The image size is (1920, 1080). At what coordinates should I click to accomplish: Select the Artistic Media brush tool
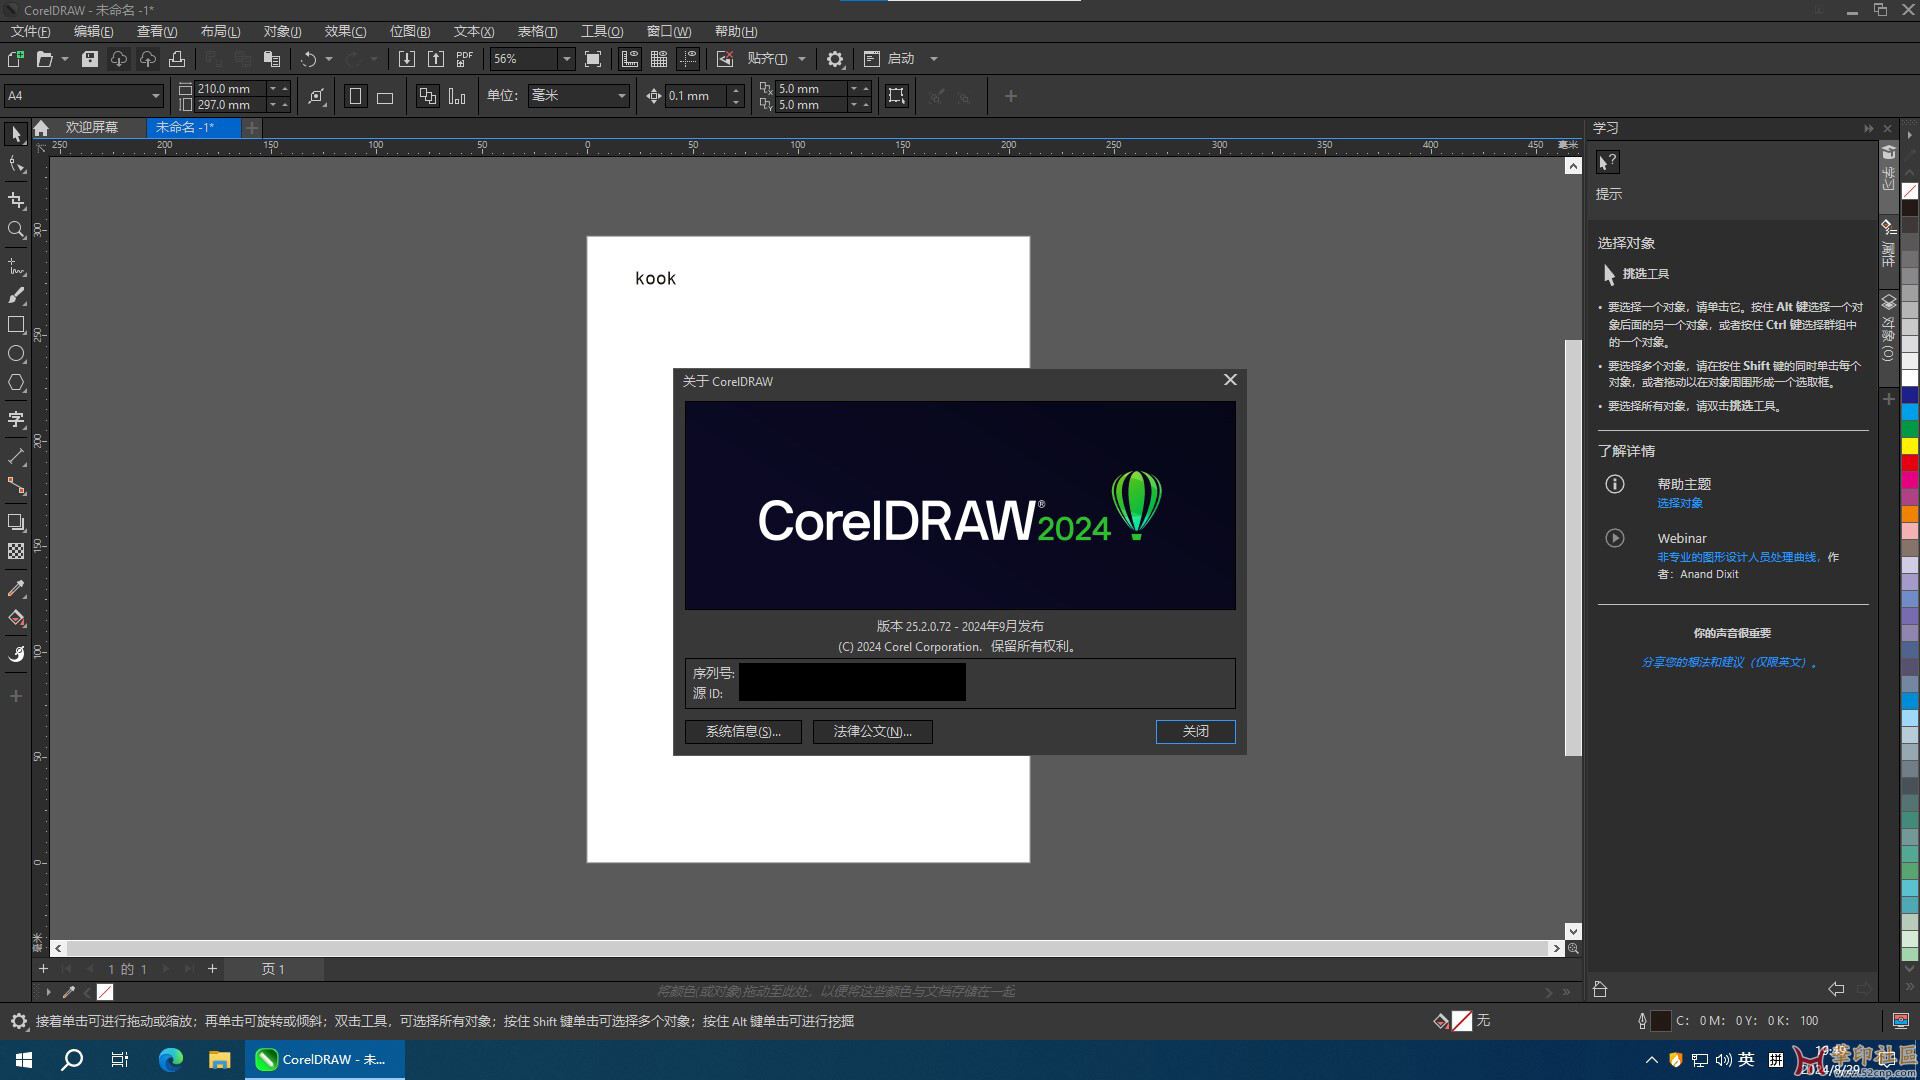(16, 295)
